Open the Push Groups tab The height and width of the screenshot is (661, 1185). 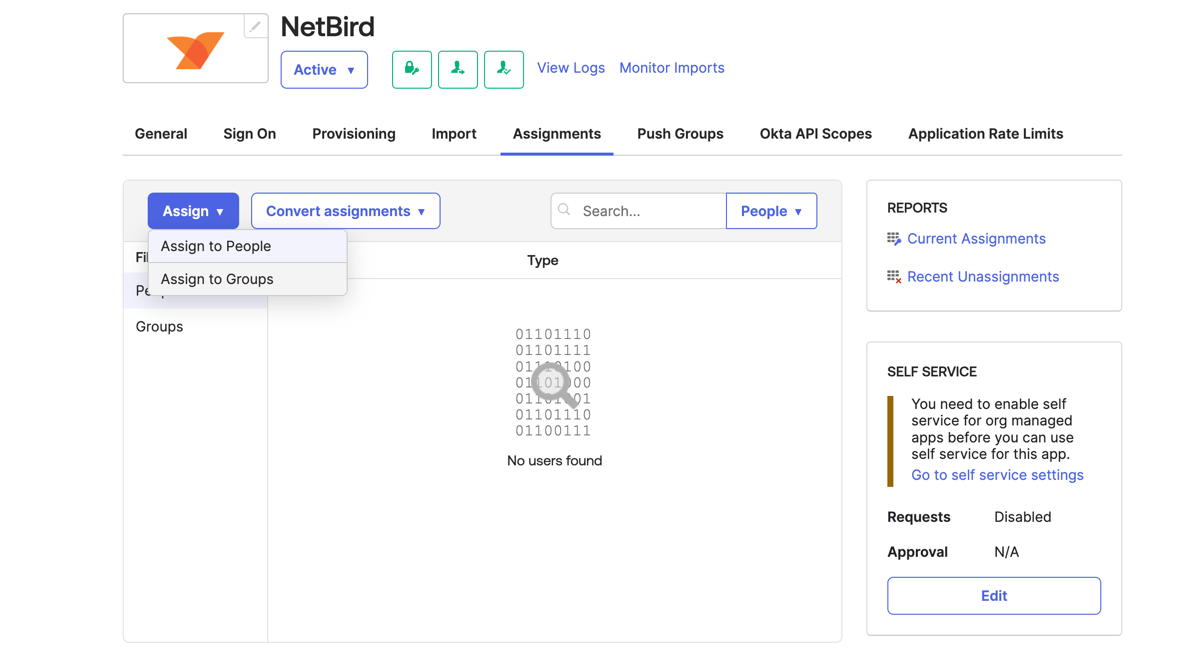[x=680, y=134]
